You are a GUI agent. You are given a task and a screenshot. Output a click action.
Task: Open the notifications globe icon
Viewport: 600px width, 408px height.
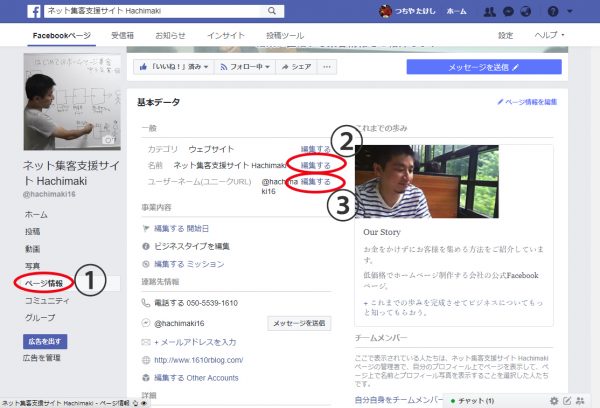point(526,11)
